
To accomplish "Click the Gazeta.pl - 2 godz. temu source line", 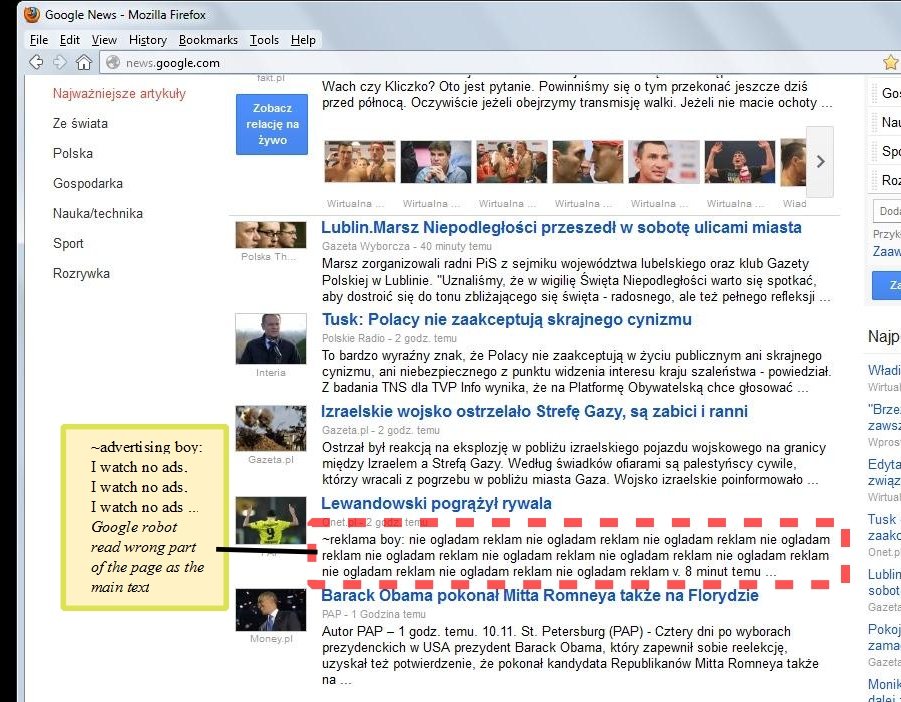I will pyautogui.click(x=380, y=430).
